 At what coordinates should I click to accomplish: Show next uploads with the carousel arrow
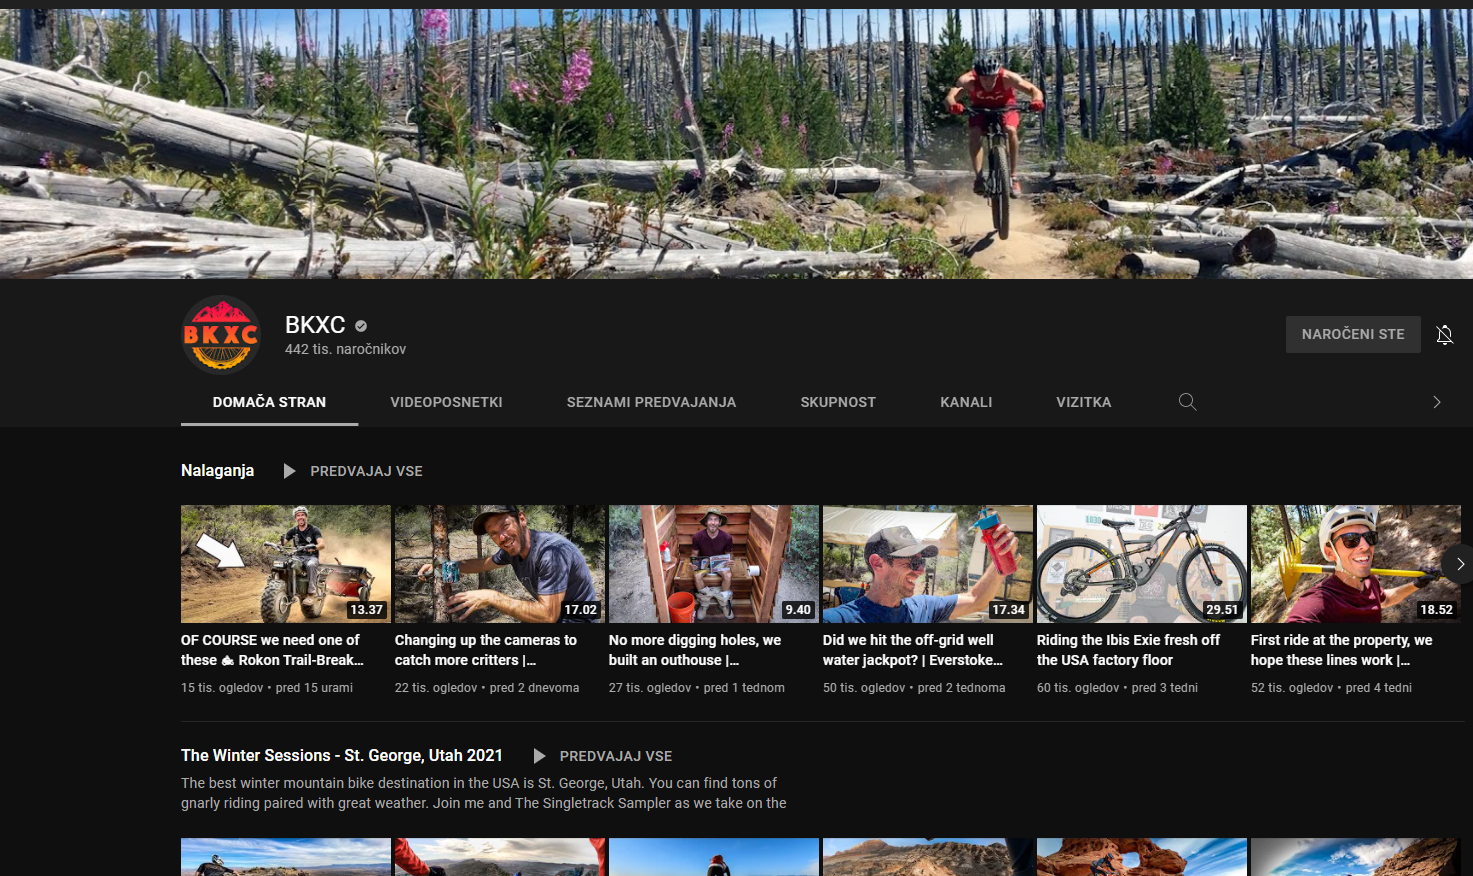pos(1459,564)
